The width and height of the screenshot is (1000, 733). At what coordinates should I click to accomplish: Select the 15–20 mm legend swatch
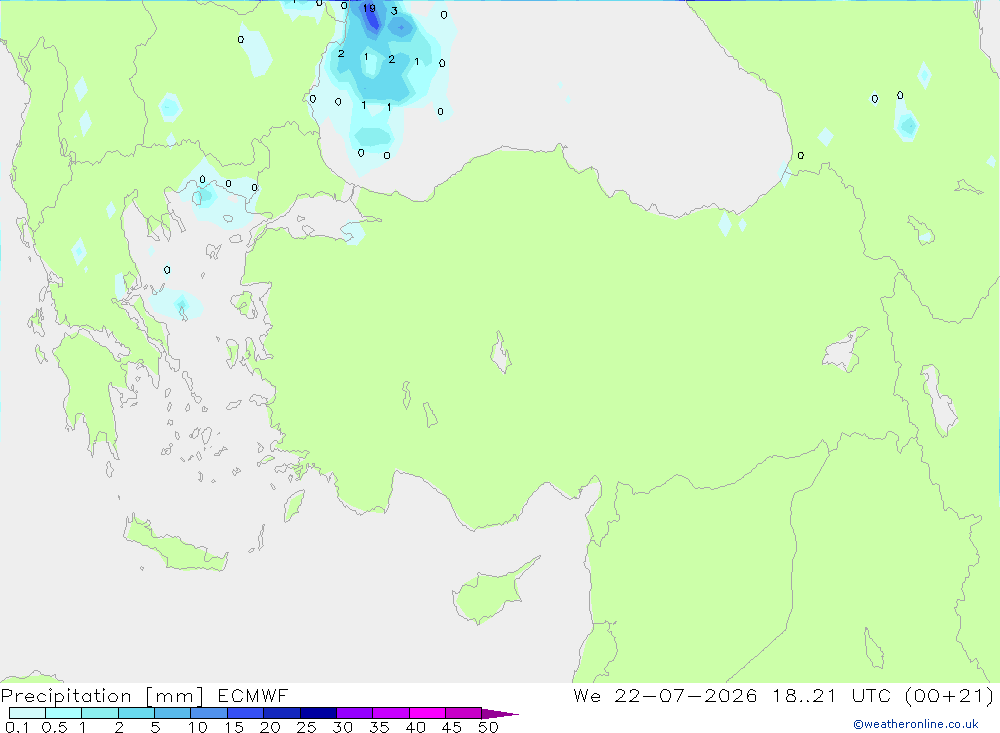245,713
